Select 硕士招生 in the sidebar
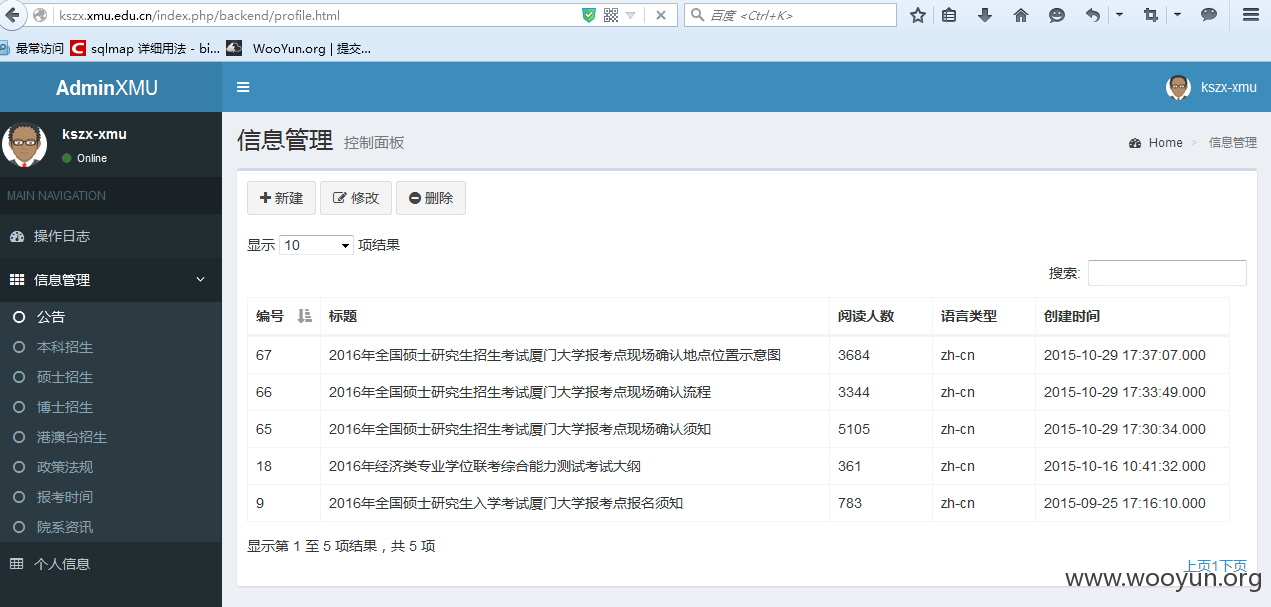This screenshot has width=1271, height=607. 110,377
